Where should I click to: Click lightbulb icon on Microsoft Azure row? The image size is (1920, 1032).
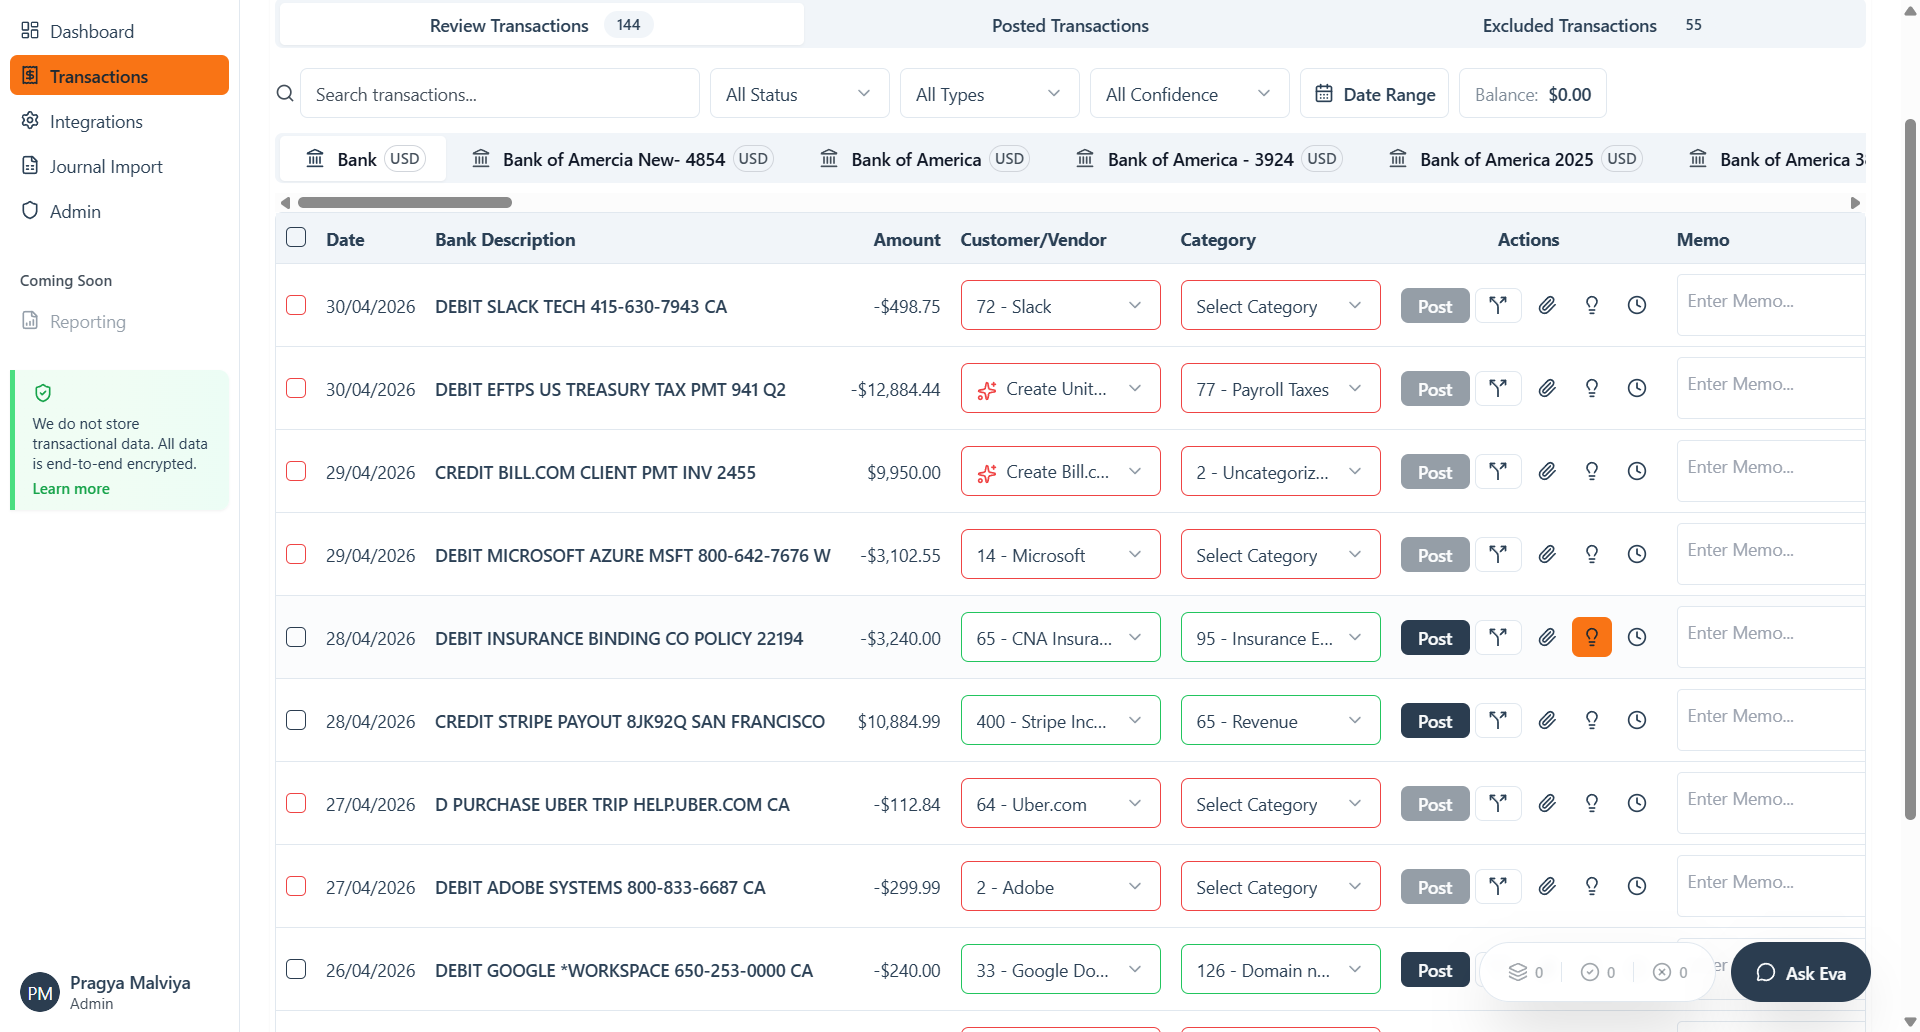click(1591, 555)
